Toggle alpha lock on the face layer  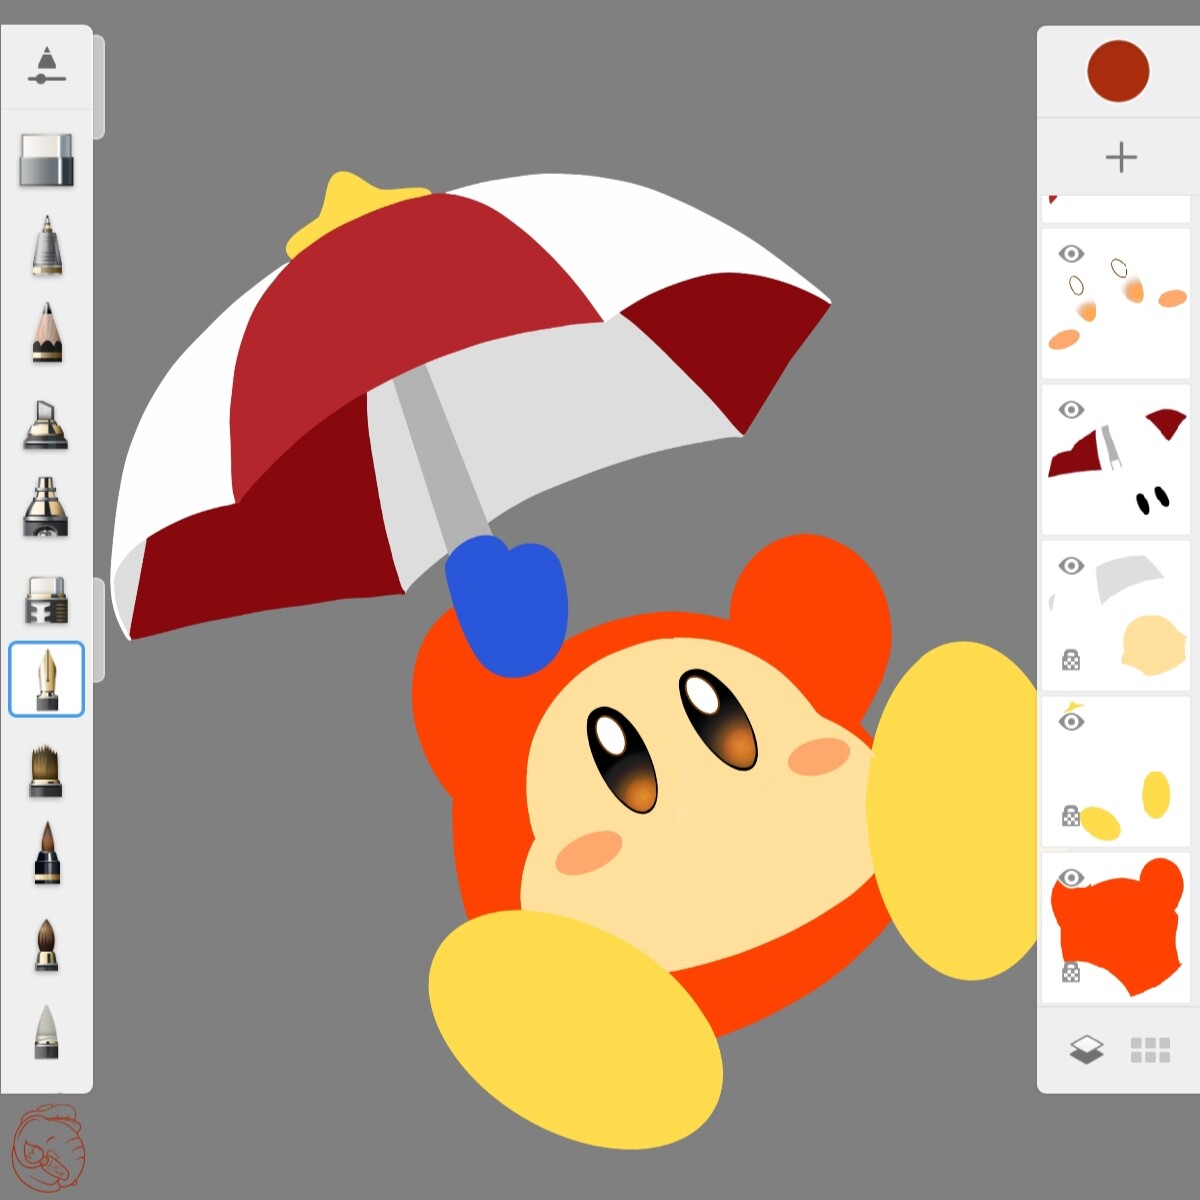pos(1073,661)
